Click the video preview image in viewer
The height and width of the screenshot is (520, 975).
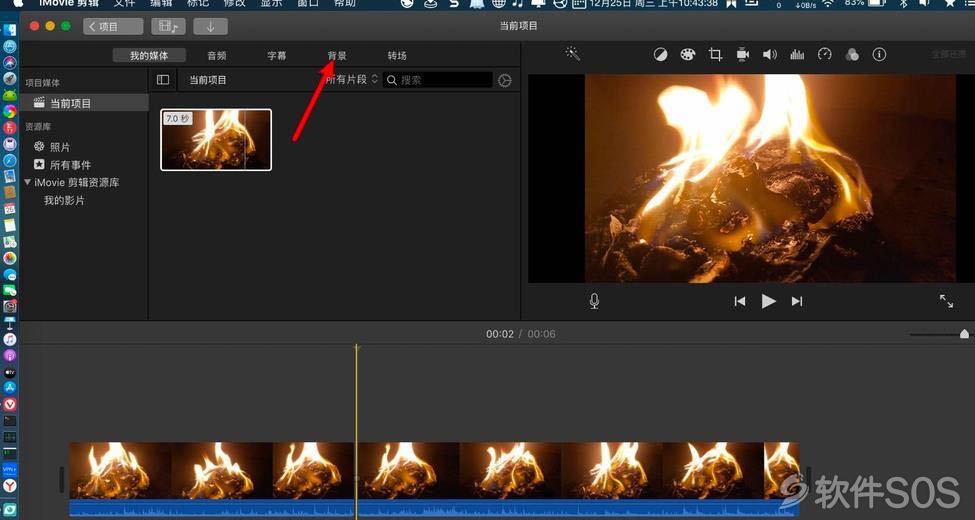[x=770, y=179]
